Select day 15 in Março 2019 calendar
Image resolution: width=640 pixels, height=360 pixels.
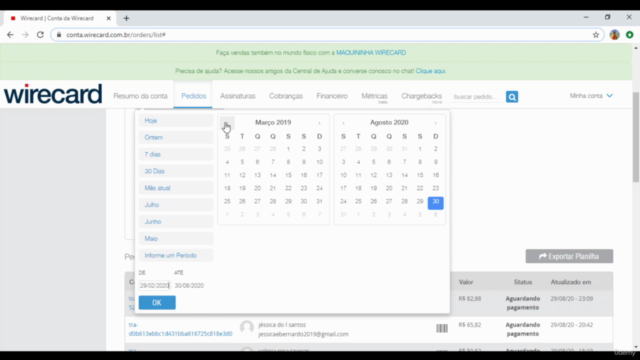tap(288, 175)
